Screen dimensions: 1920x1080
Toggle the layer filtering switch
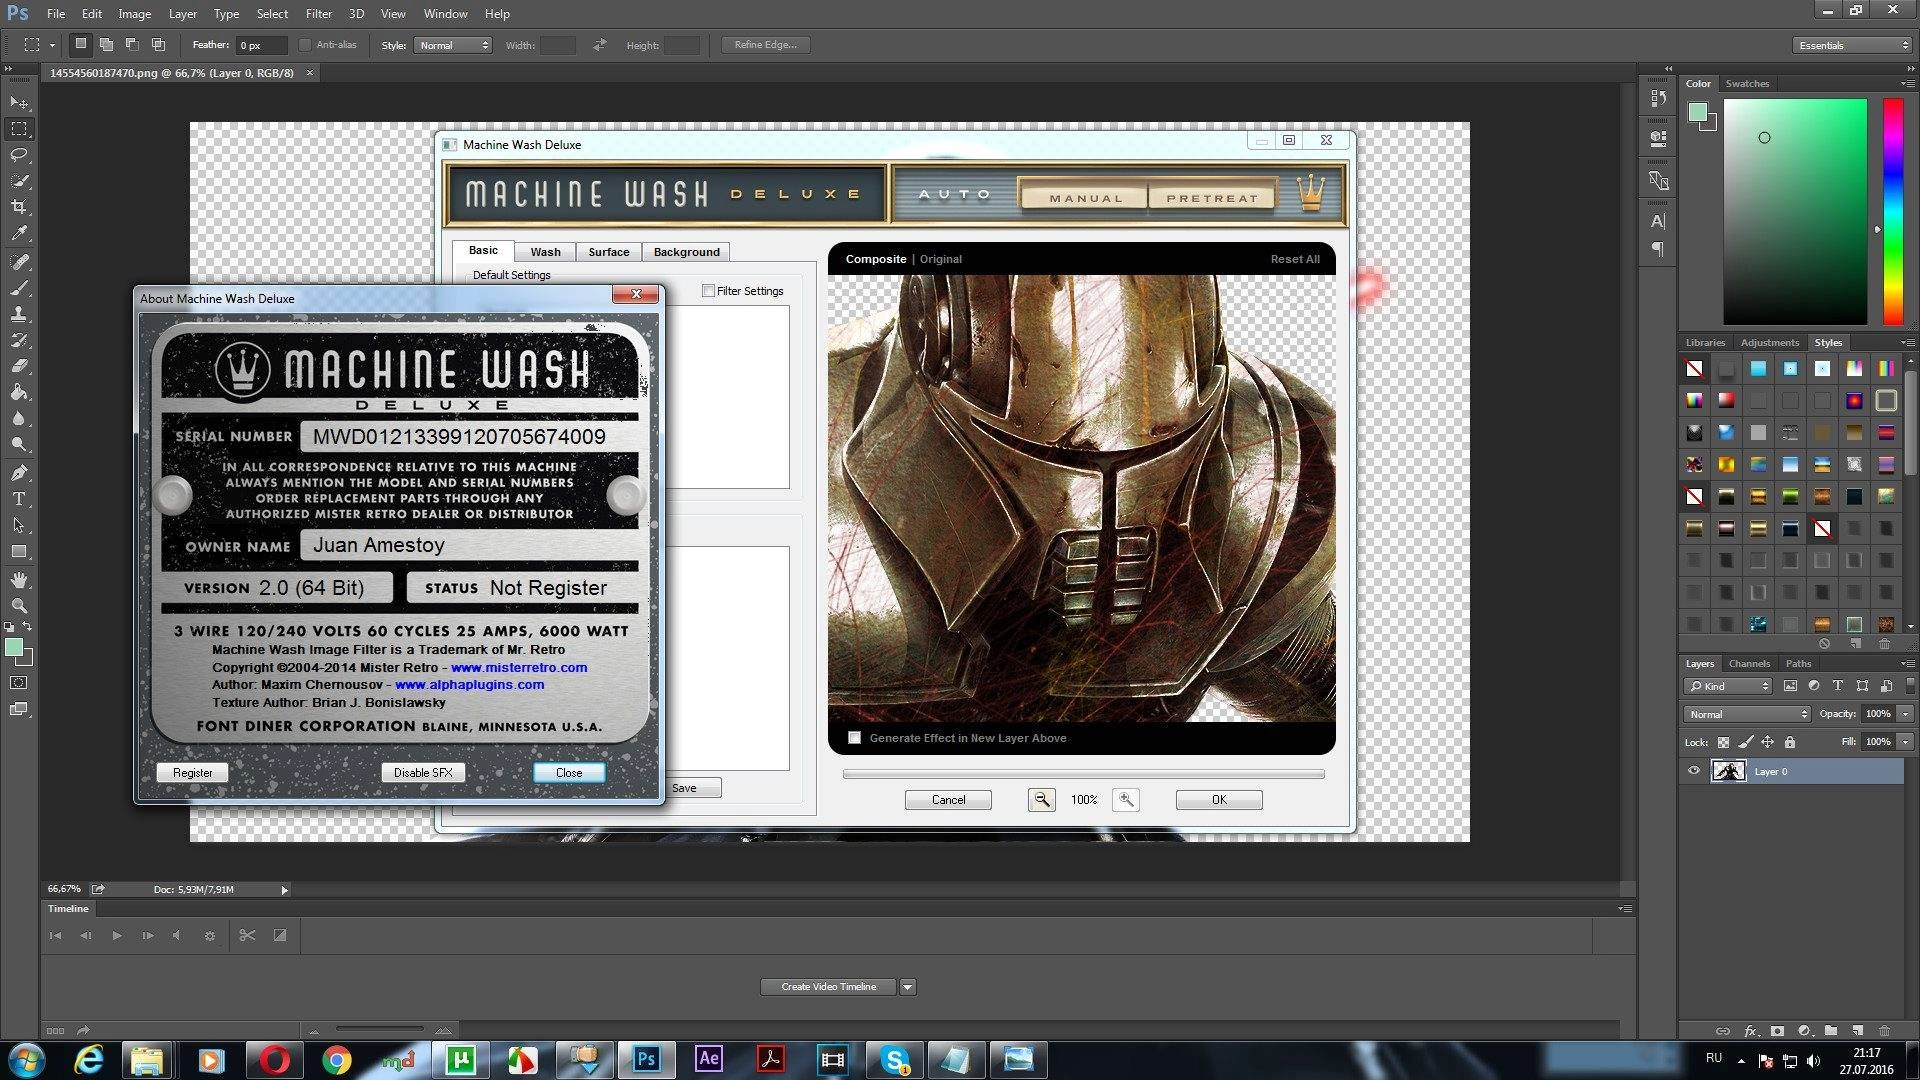1910,686
